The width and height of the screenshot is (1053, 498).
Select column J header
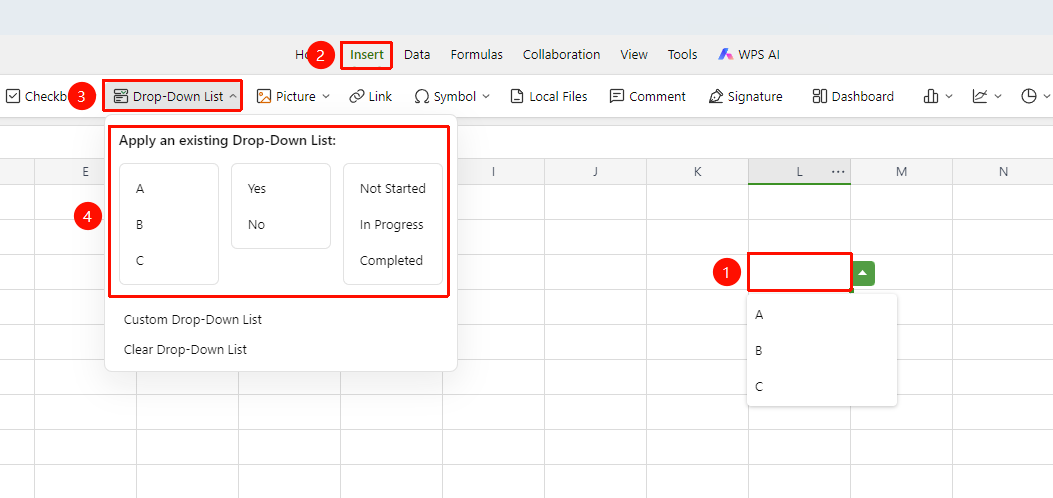tap(595, 172)
